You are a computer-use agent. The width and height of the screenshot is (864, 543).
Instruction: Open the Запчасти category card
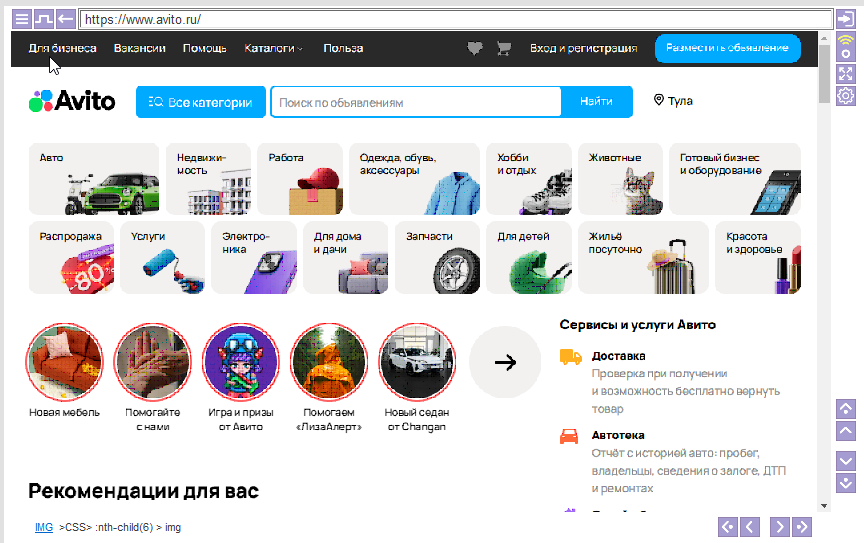(x=438, y=257)
